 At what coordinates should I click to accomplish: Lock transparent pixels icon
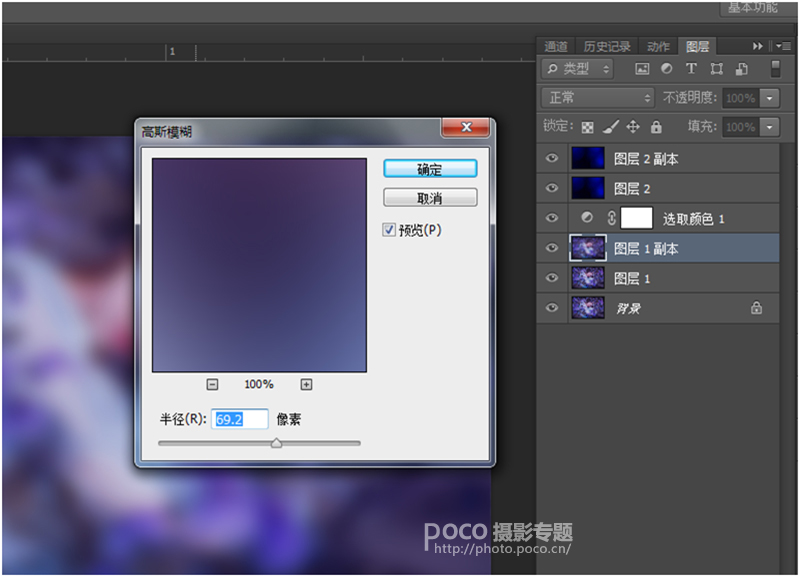click(x=587, y=127)
